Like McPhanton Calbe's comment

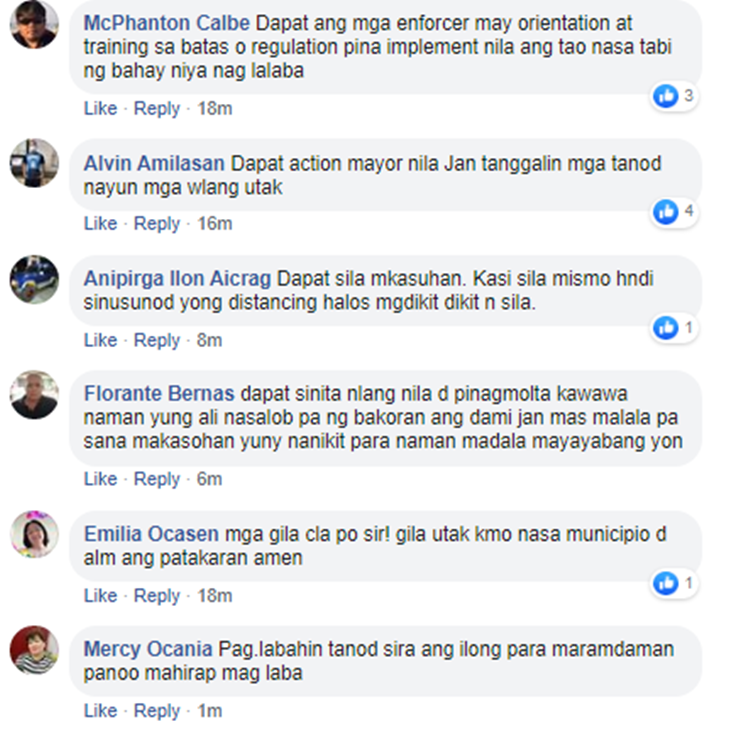[100, 109]
